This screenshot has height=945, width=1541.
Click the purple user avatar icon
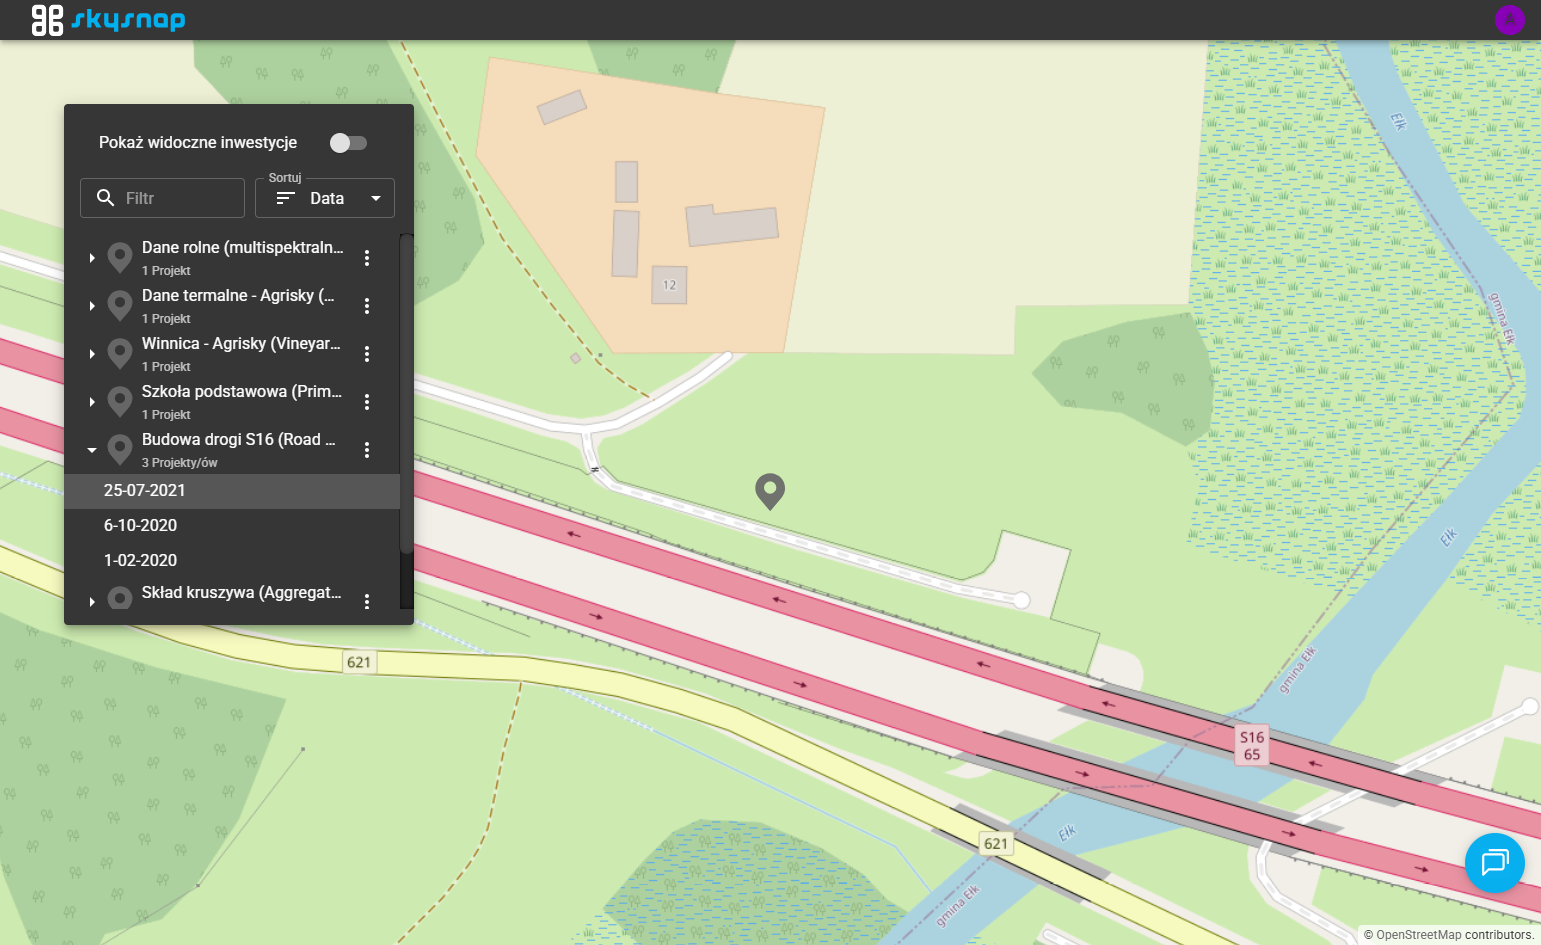point(1509,20)
